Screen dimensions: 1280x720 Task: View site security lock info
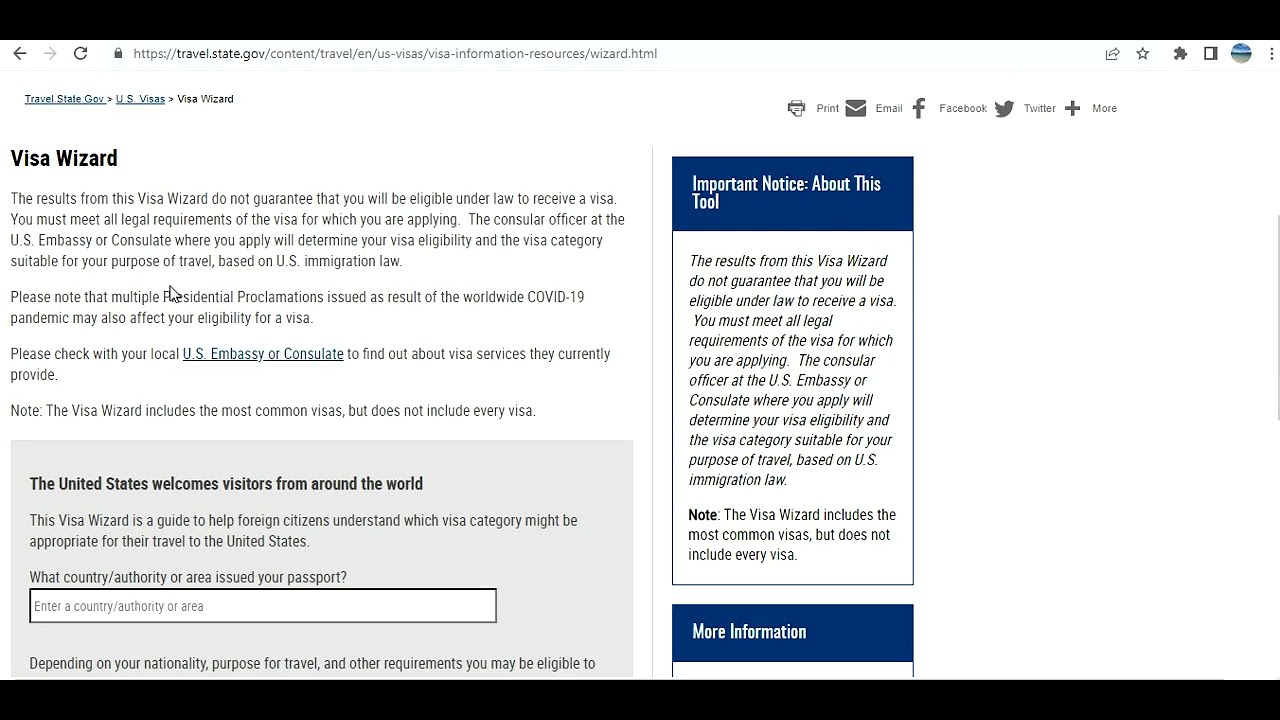118,54
